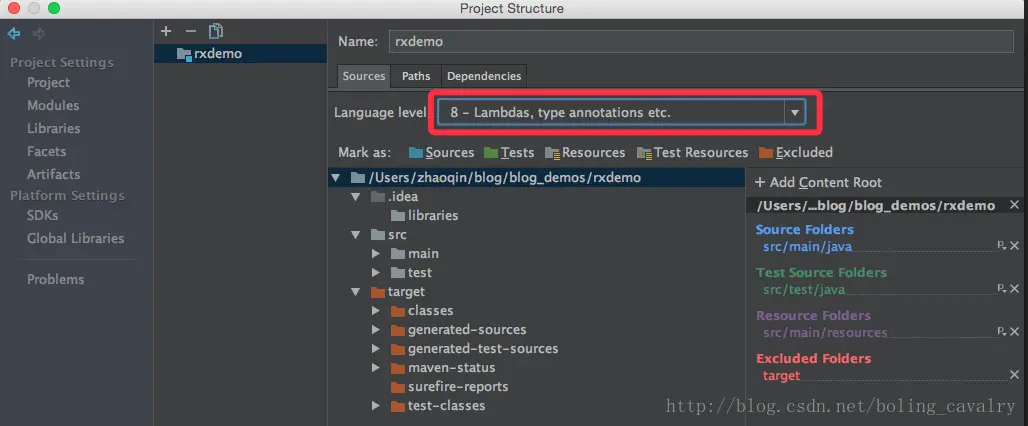Switch to the Sources tab

(x=364, y=76)
